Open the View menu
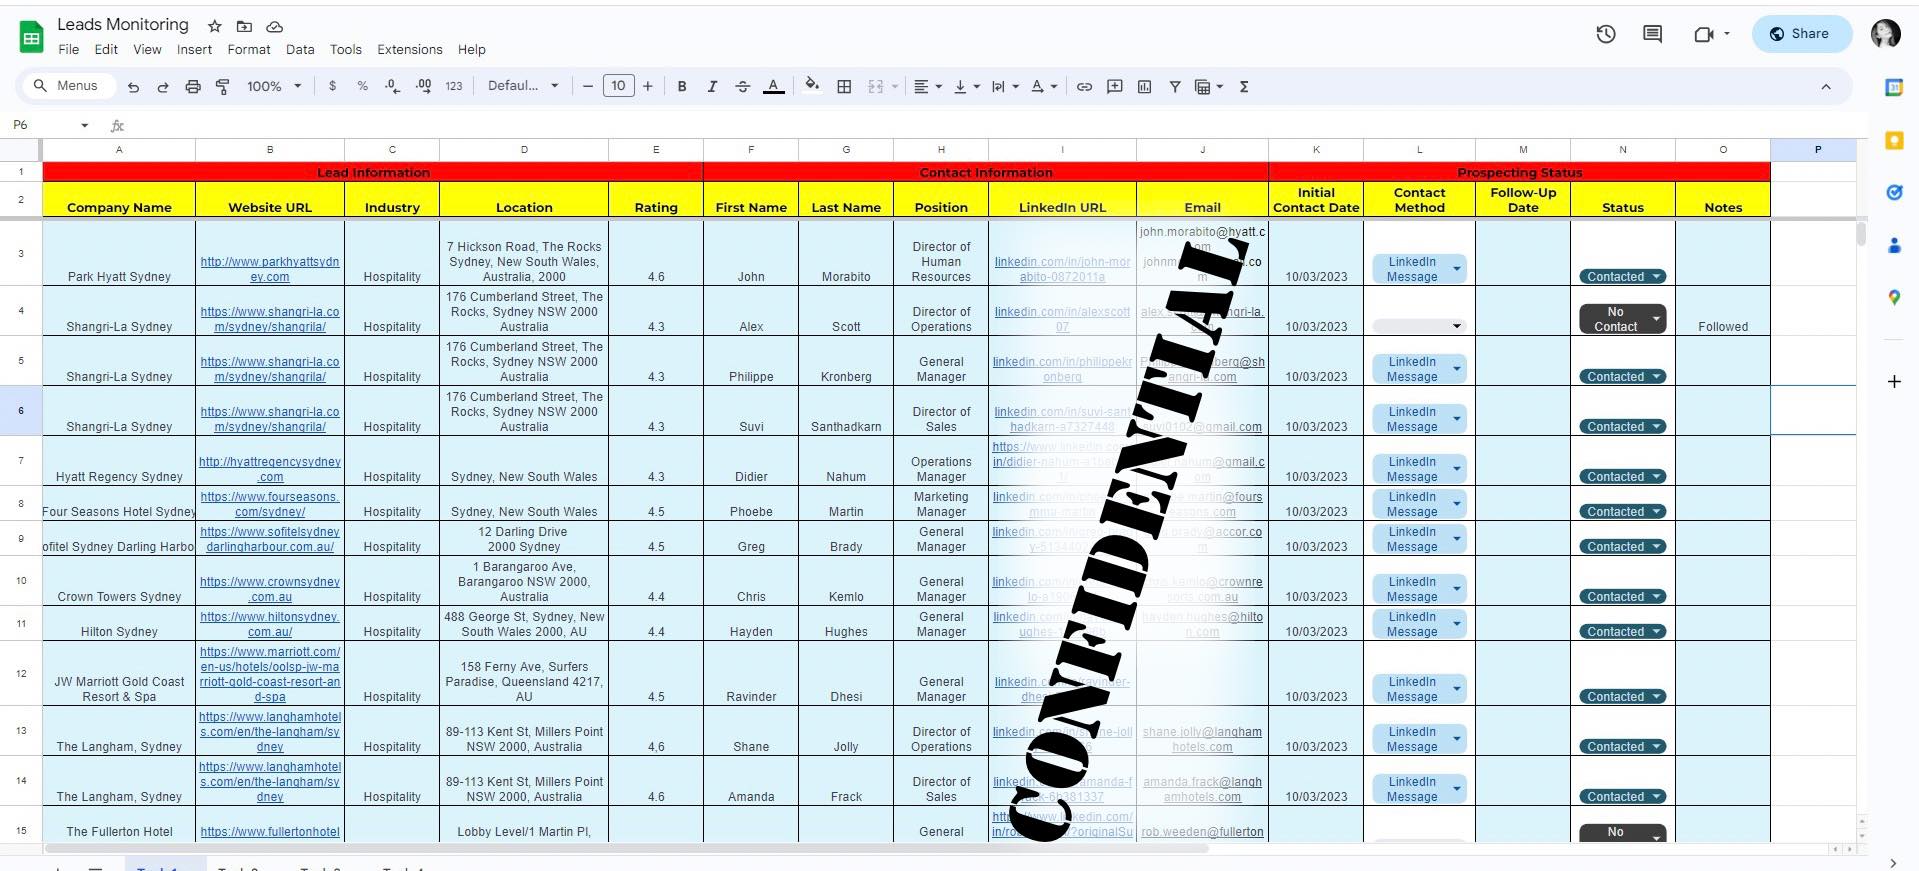 (x=147, y=50)
